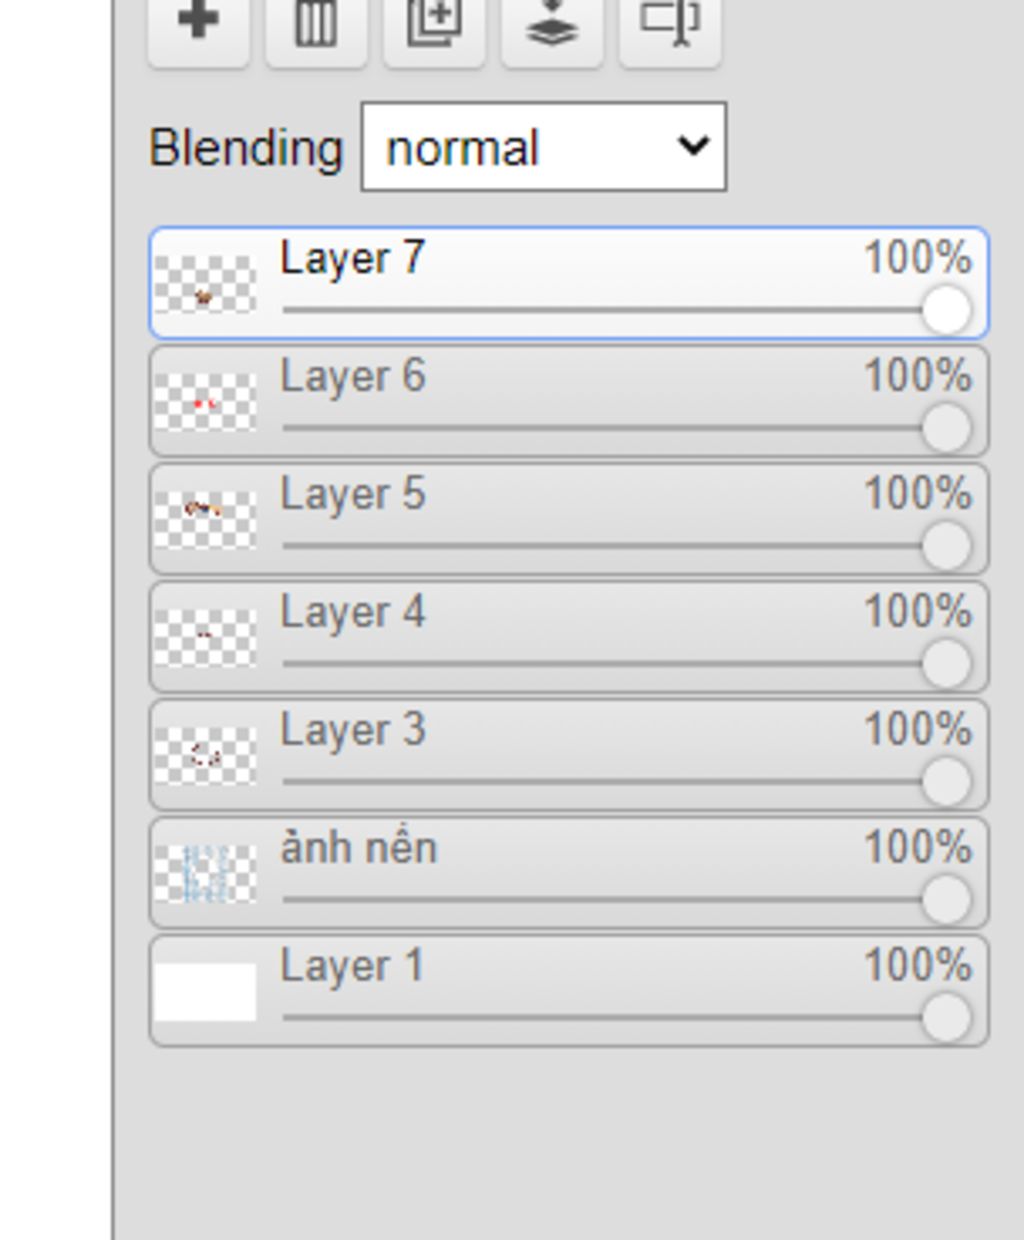1024x1240 pixels.
Task: Click the rename layer icon
Action: [x=670, y=28]
